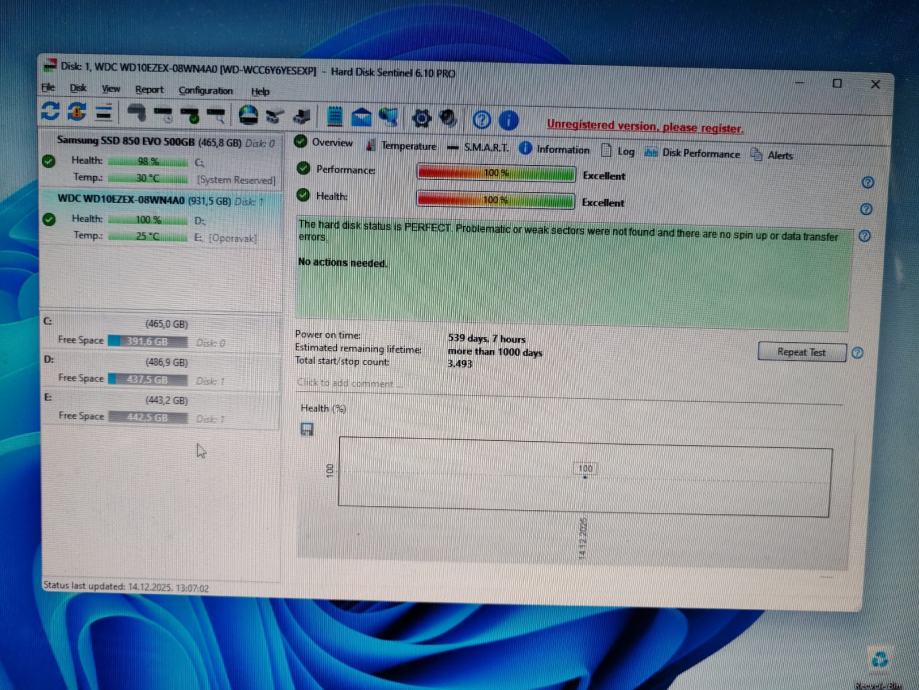The image size is (919, 690).
Task: Click the Samsung 30 °C temperature bar
Action: pyautogui.click(x=148, y=178)
